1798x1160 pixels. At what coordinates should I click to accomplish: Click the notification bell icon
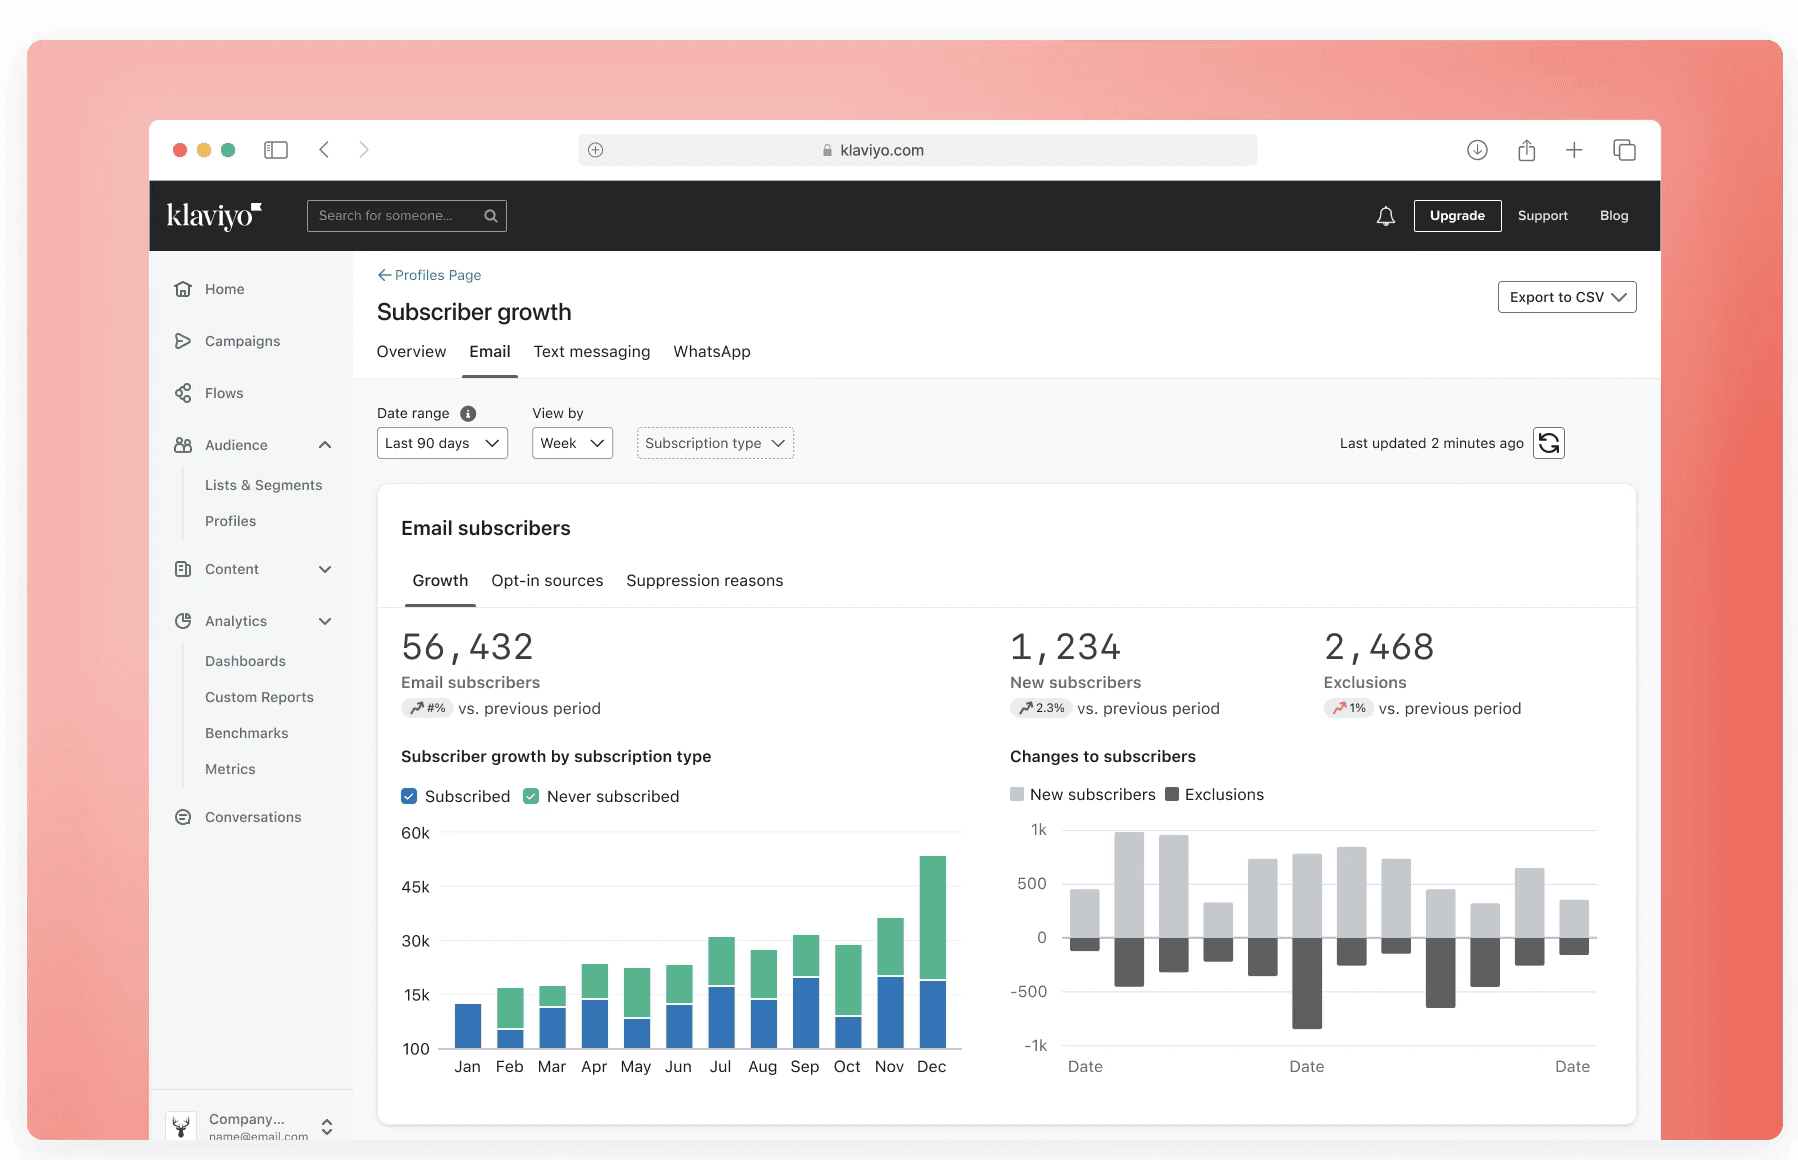(1385, 216)
